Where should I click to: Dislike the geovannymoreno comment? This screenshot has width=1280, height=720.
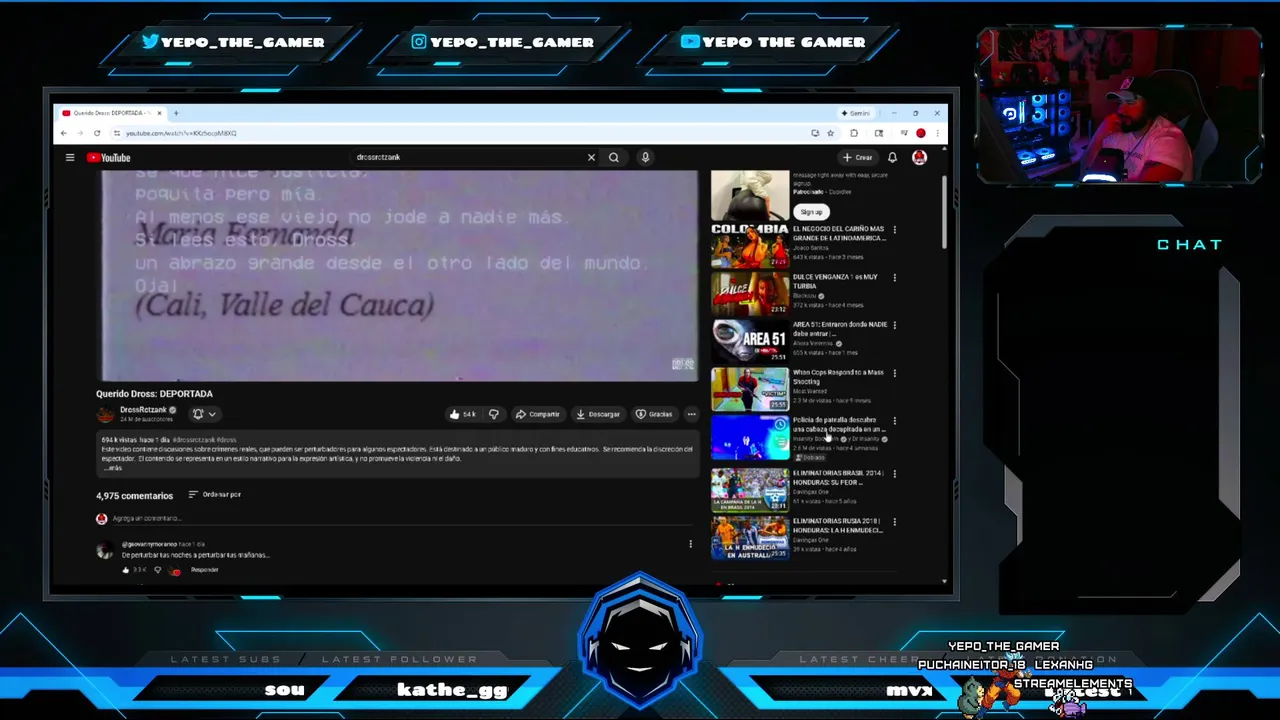(157, 570)
